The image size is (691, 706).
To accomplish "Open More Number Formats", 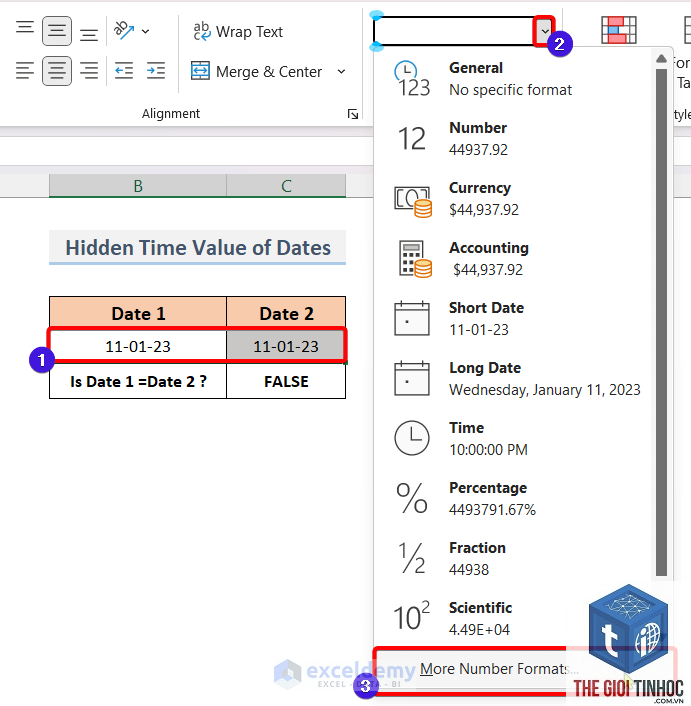I will tap(500, 669).
